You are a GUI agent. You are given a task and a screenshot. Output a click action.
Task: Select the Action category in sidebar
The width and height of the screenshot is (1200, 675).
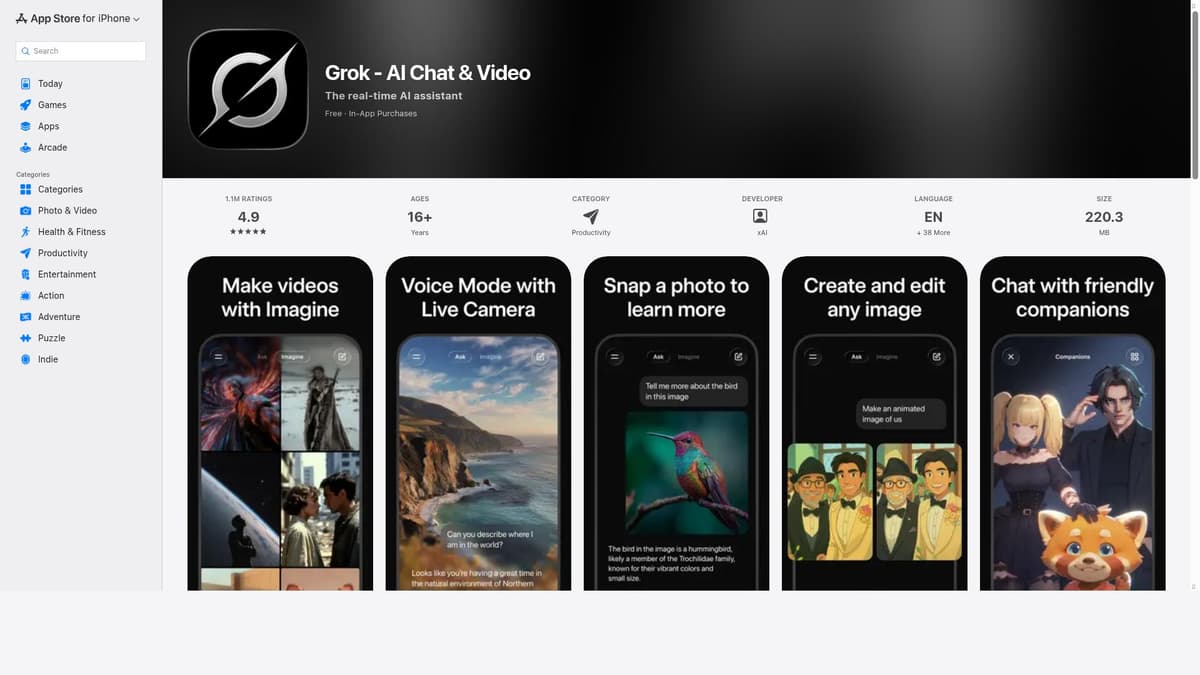(x=27, y=295)
